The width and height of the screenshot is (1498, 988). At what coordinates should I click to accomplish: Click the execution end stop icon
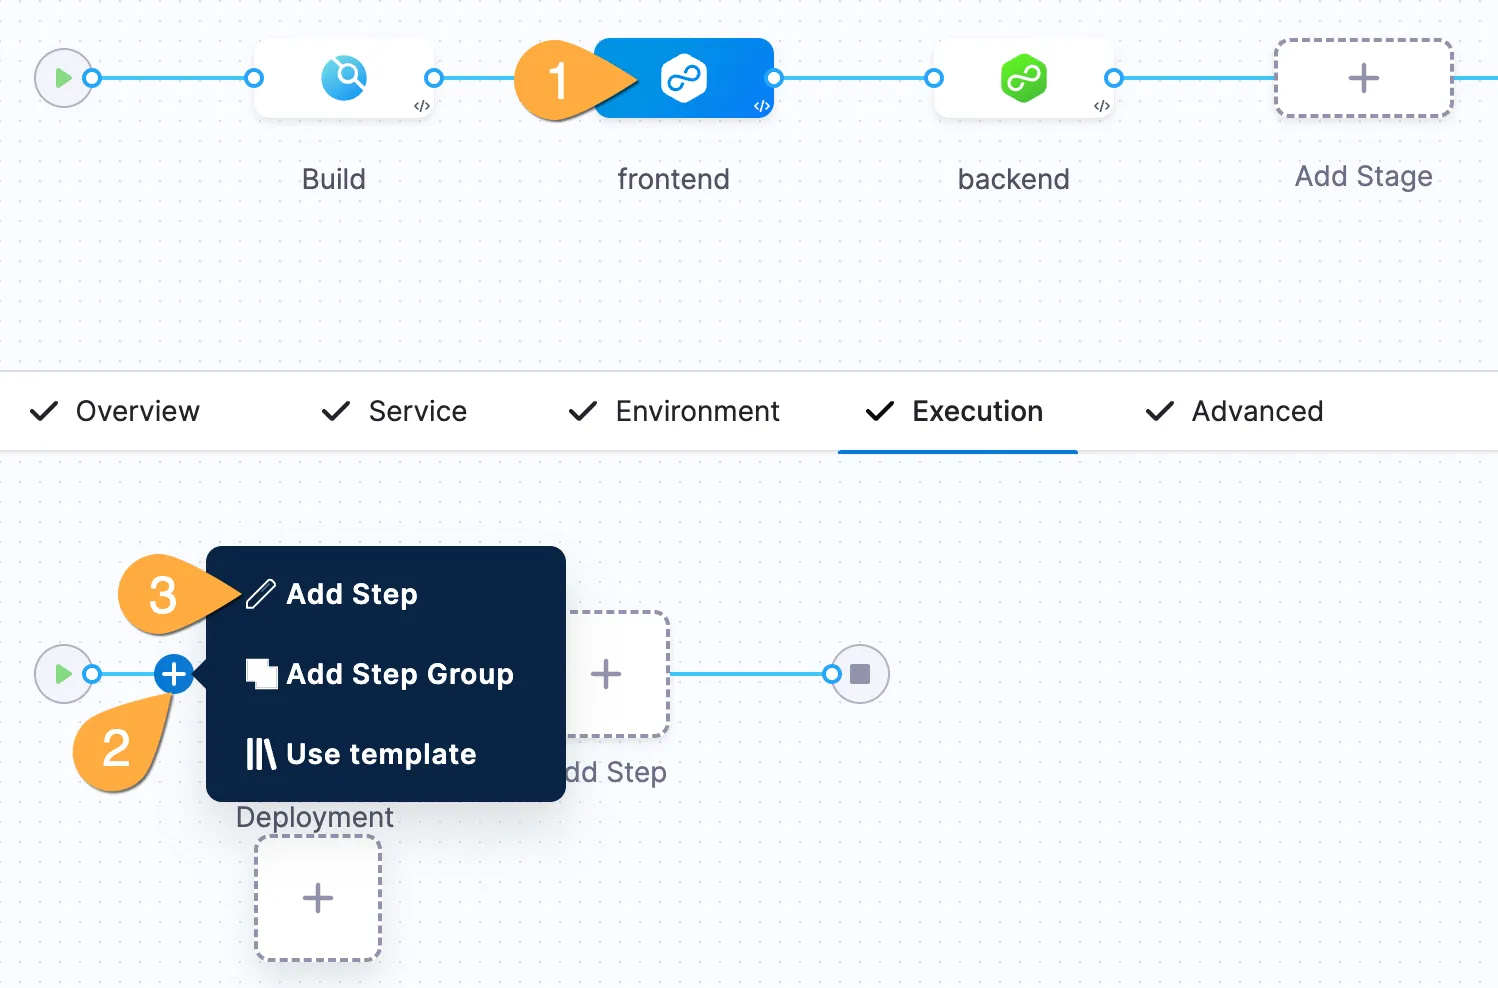pos(860,674)
